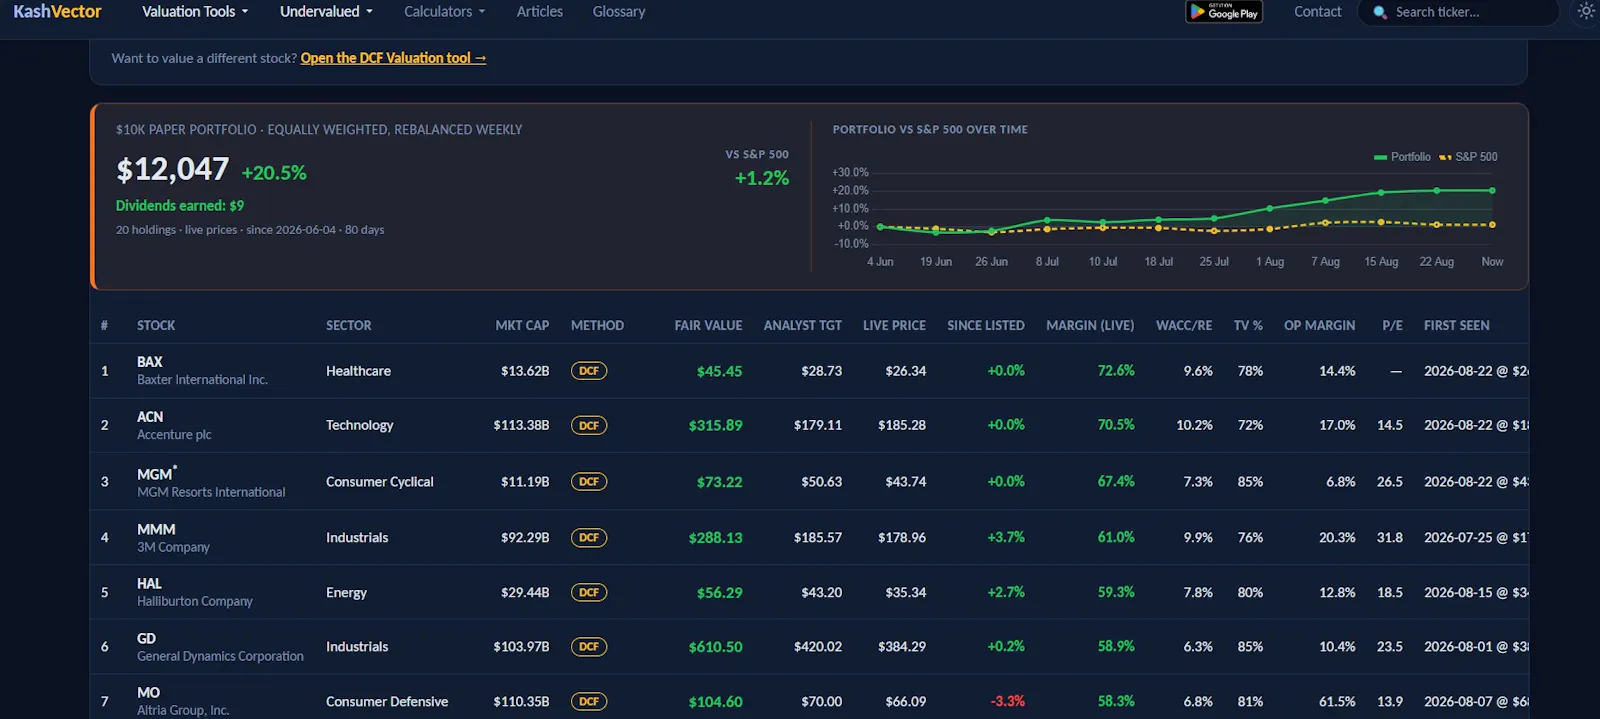Sort by LIVE PRICE column
This screenshot has width=1600, height=719.
tap(894, 326)
